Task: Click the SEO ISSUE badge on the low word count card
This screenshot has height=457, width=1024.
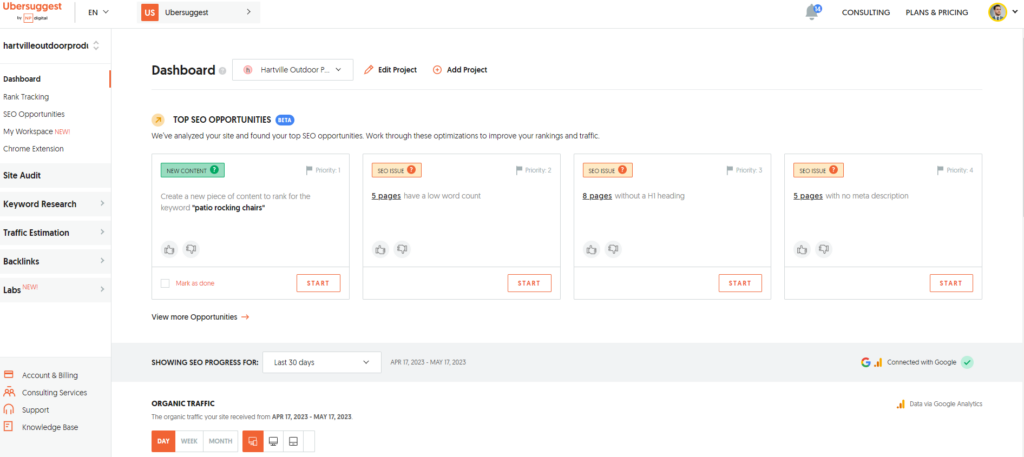Action: click(396, 170)
